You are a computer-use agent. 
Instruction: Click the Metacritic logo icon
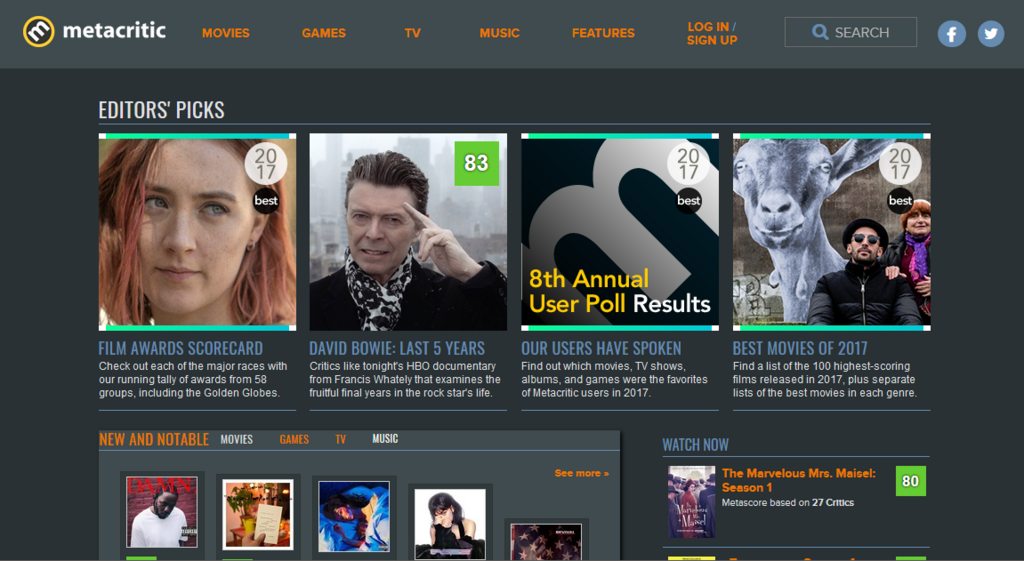pos(39,31)
